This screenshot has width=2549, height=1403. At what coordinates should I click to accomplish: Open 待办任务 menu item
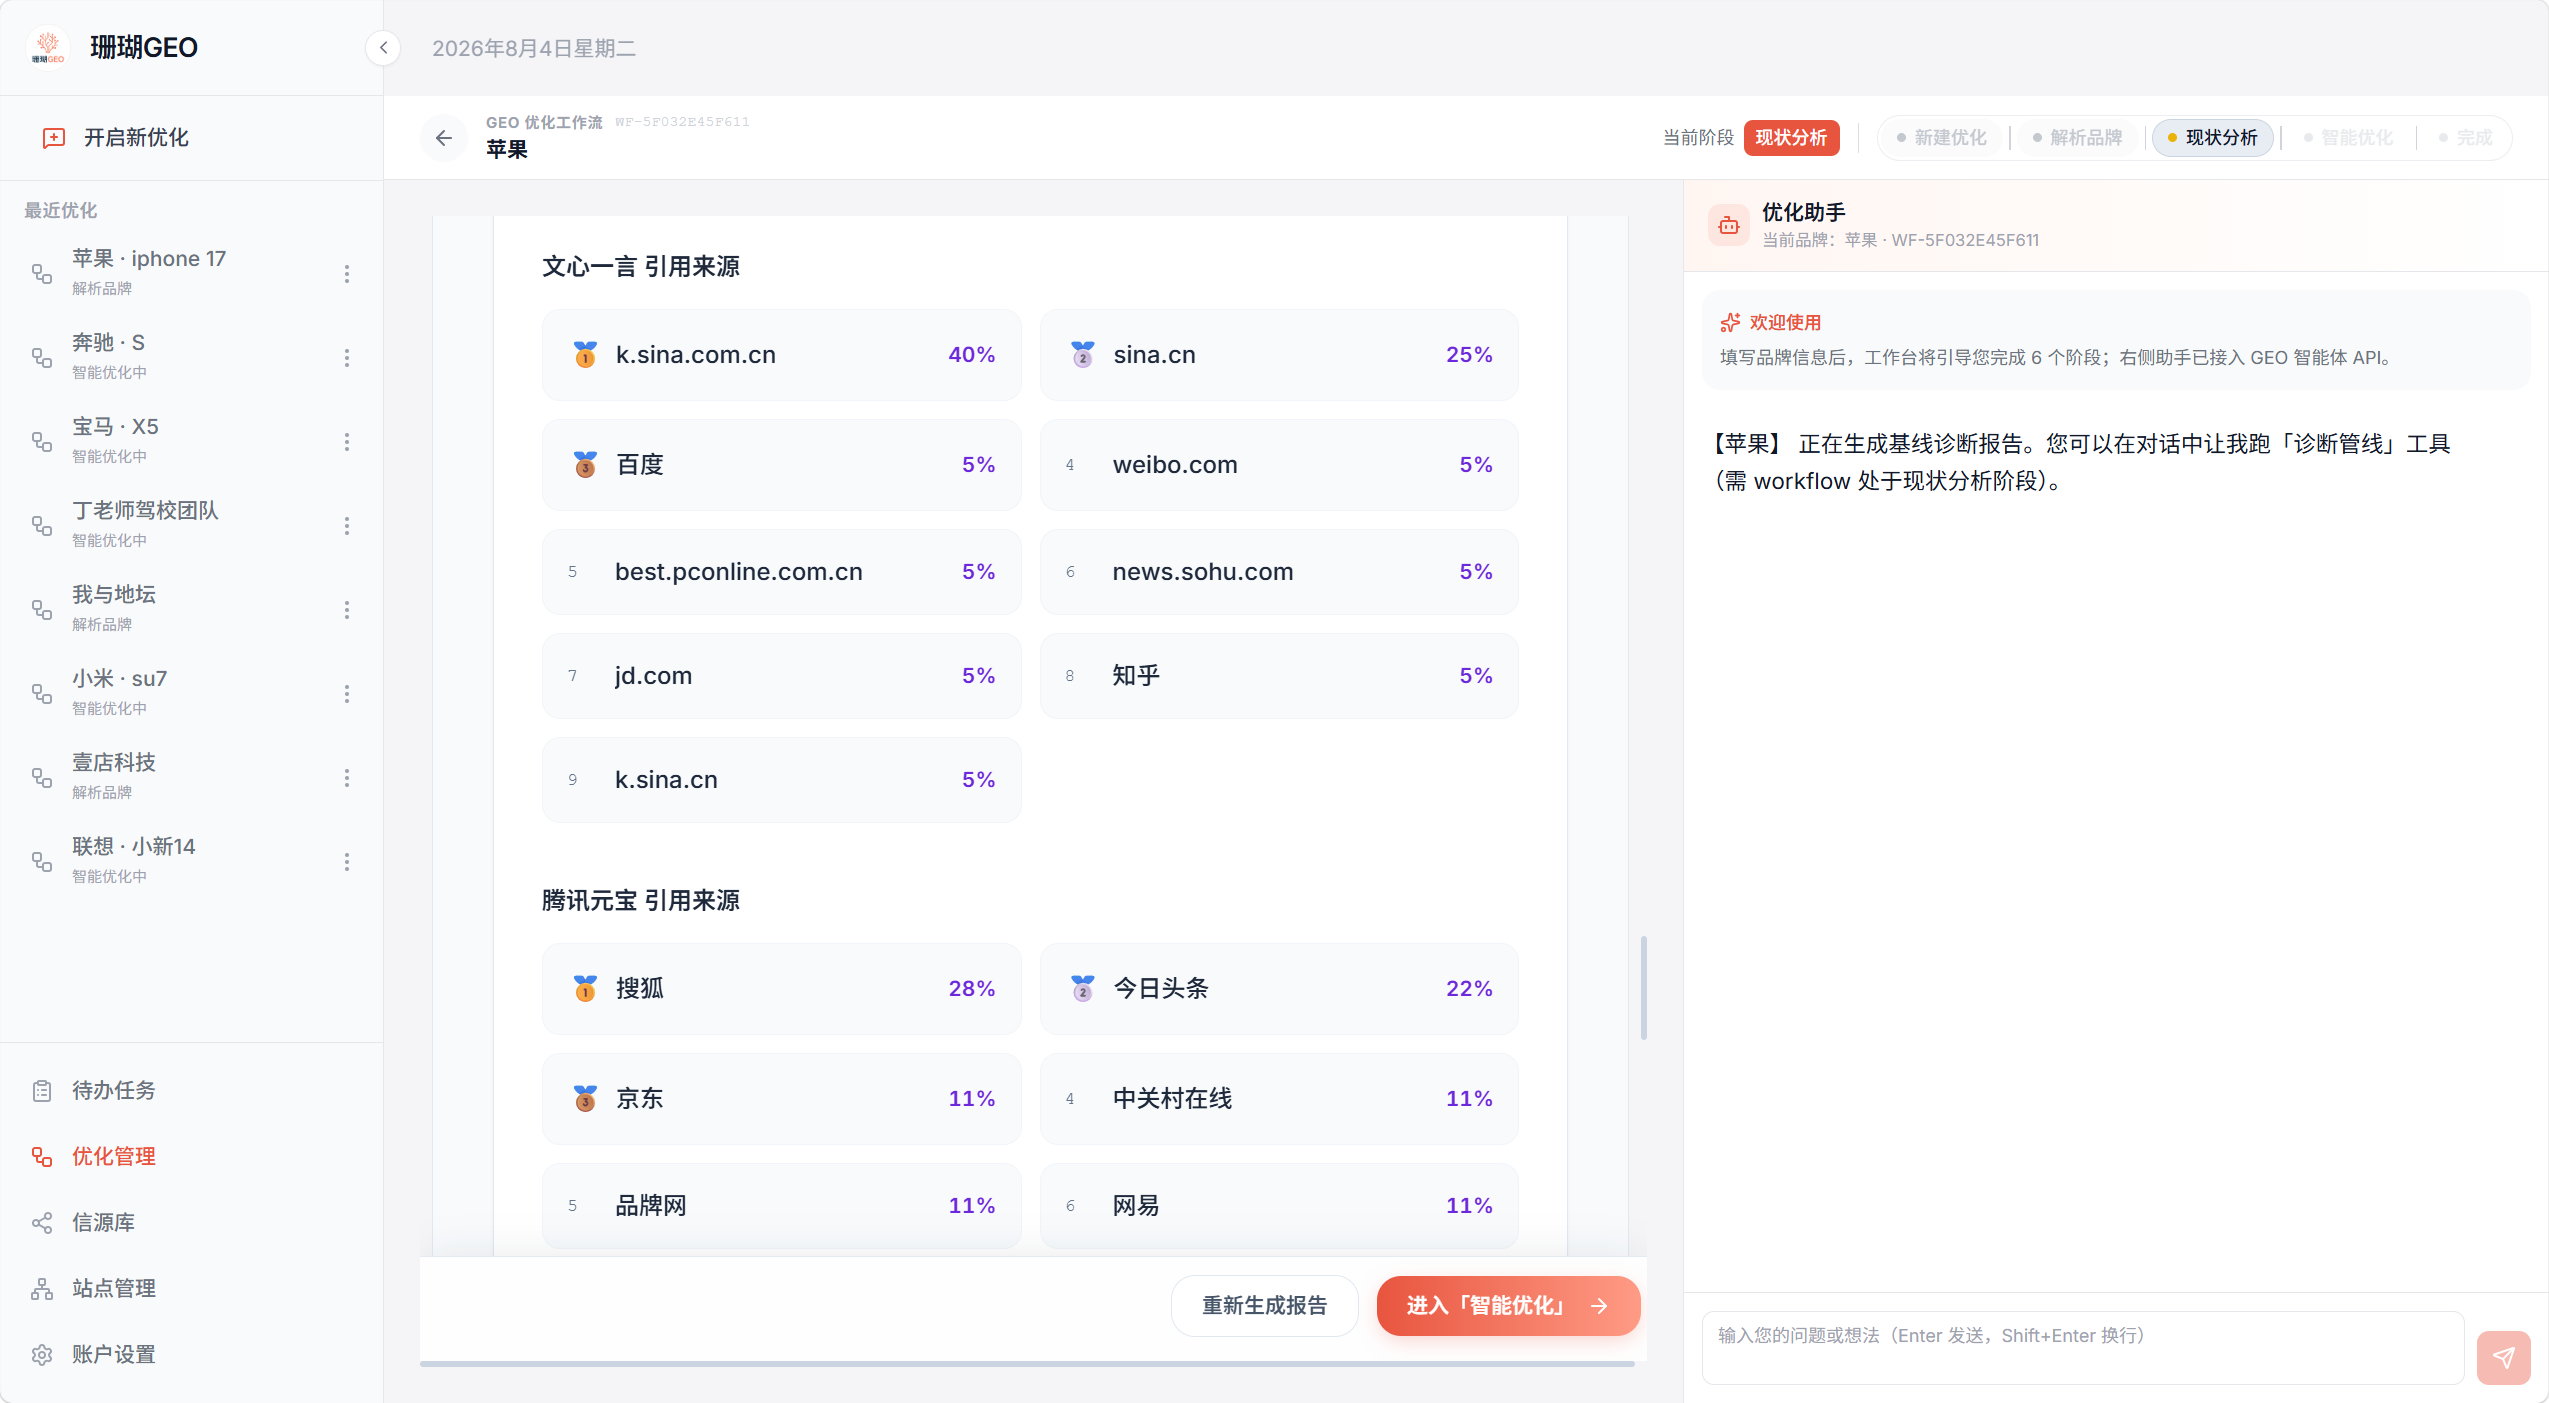191,1090
